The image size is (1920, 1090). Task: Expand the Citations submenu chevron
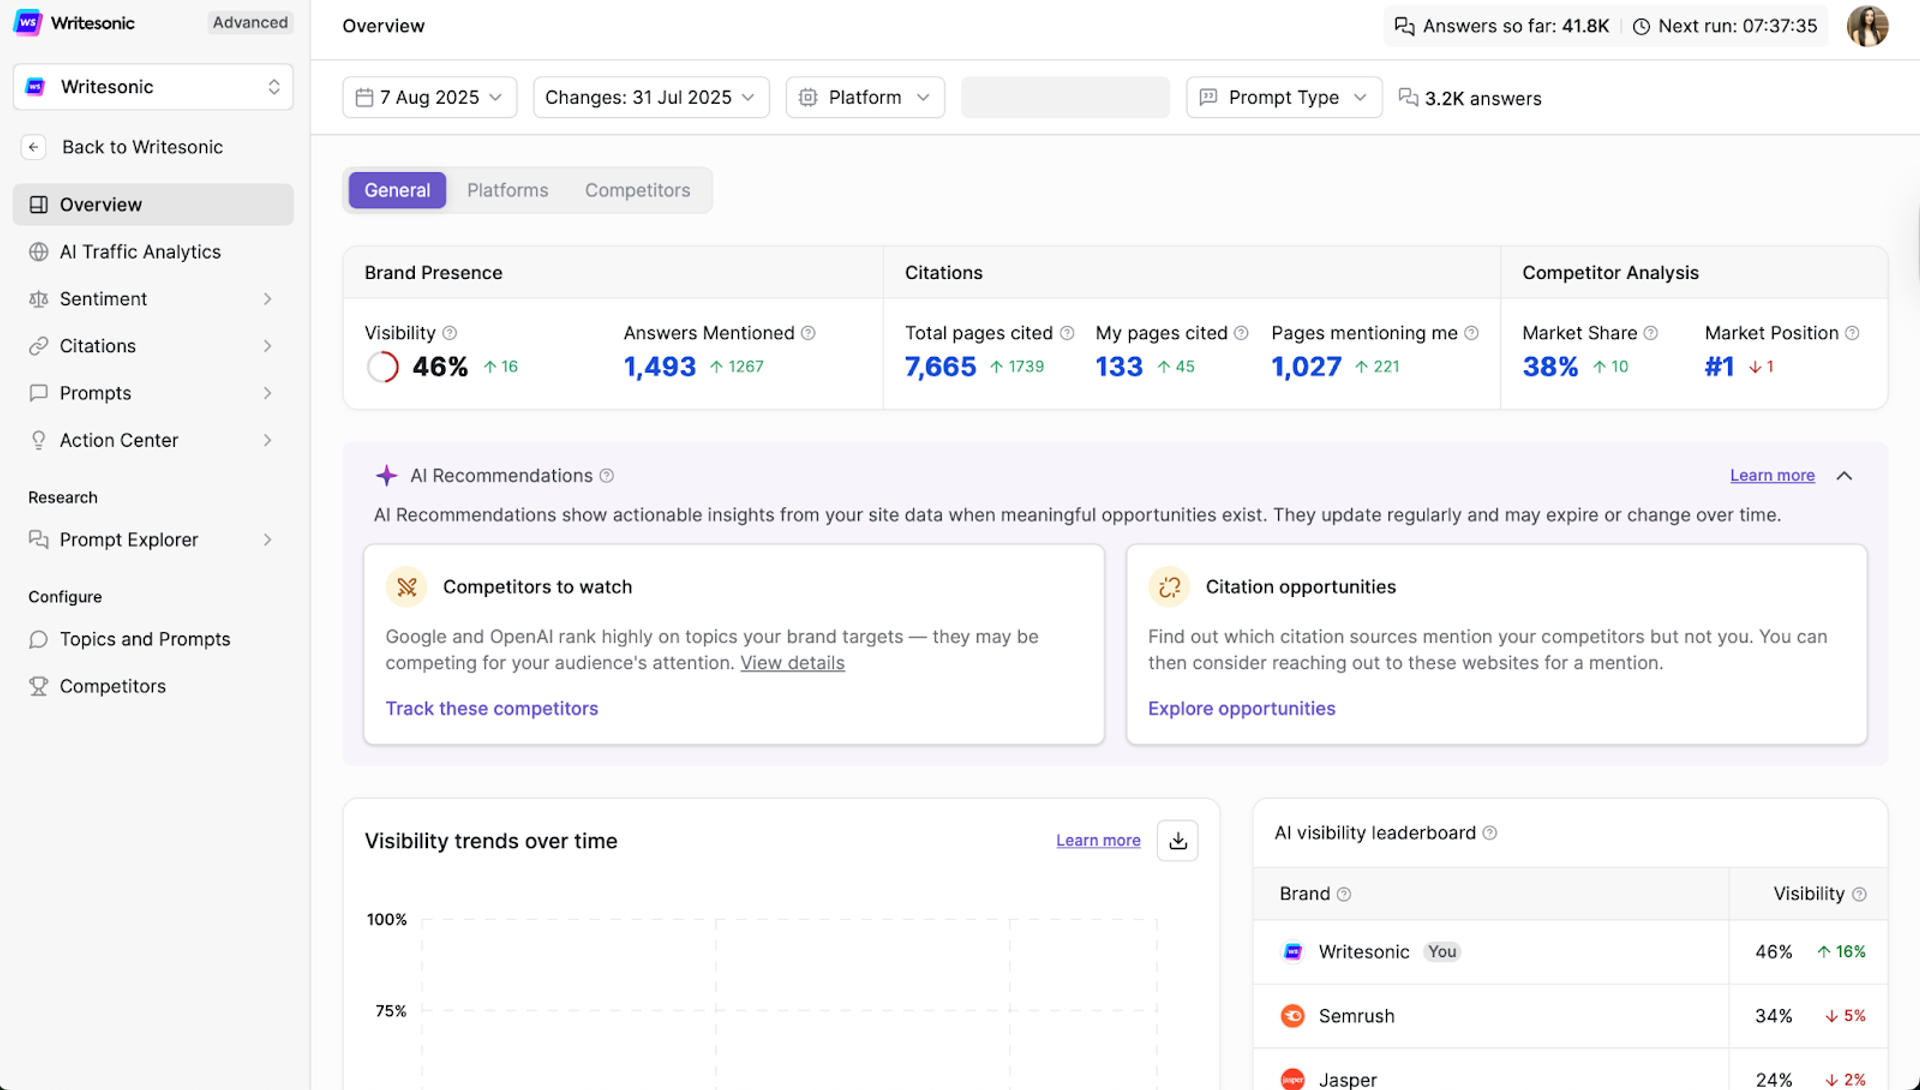point(268,346)
